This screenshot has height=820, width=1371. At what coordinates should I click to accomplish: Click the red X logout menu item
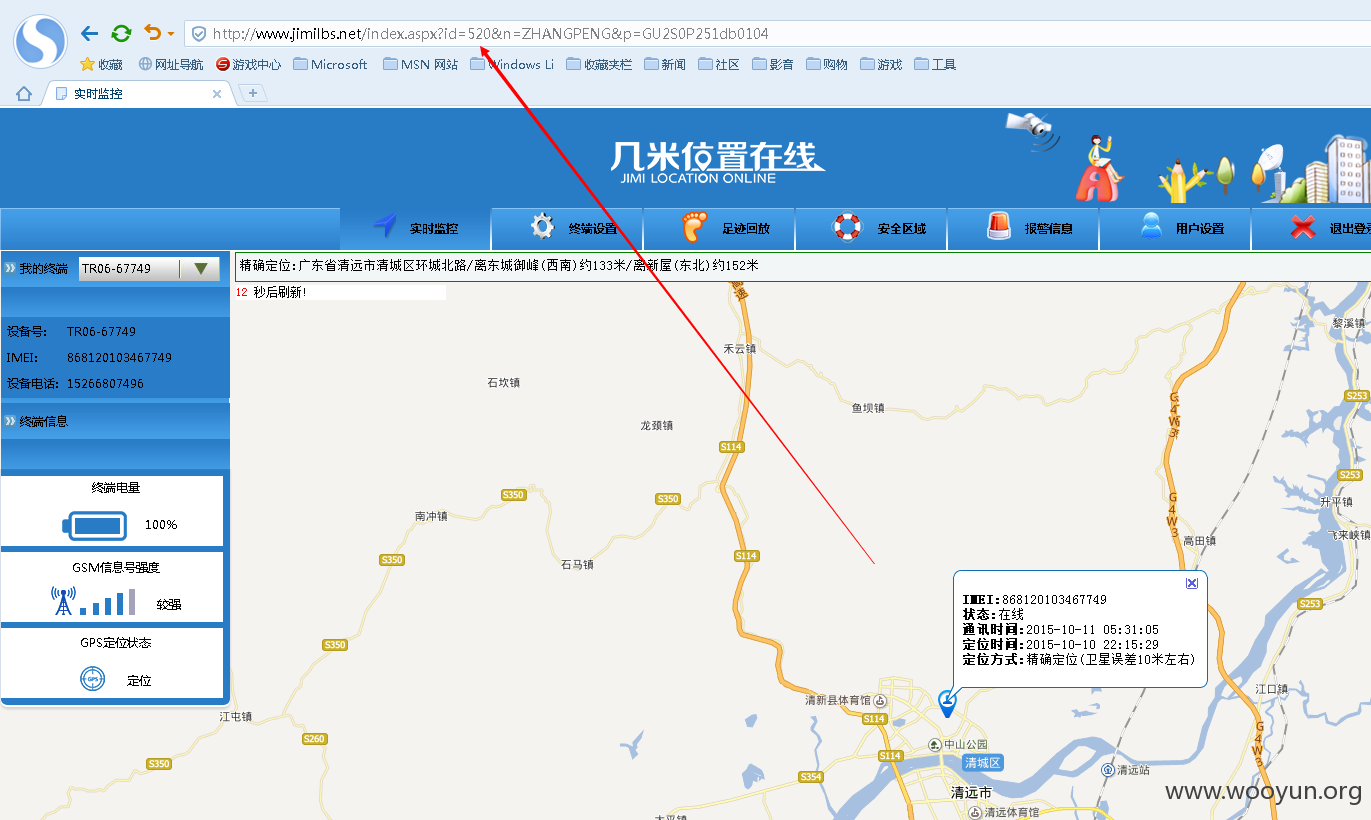[x=1312, y=229]
